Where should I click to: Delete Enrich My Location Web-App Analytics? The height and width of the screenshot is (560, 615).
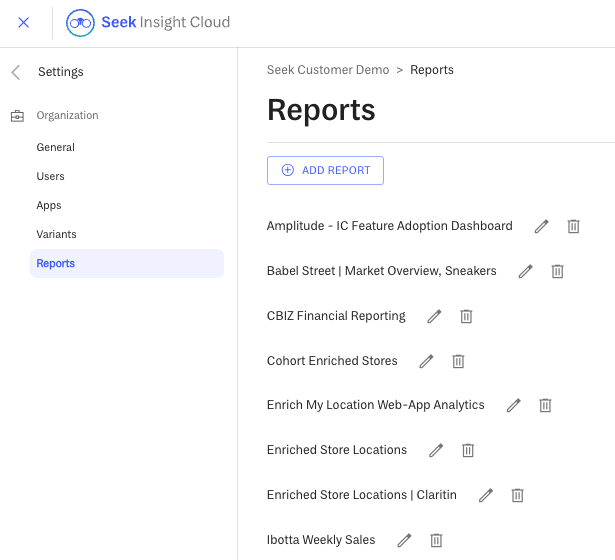[545, 405]
